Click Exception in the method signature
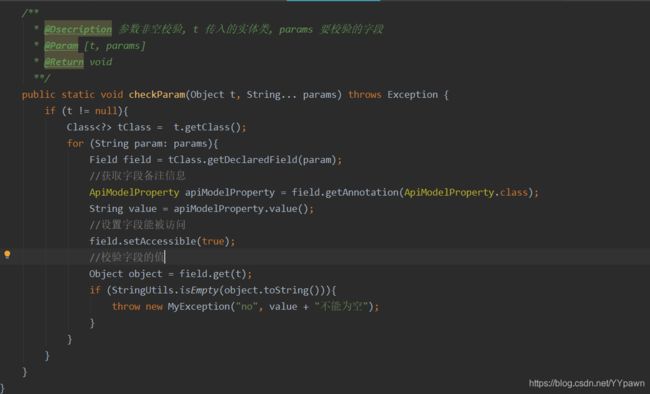Screen dimensions: 650x394 [x=412, y=95]
